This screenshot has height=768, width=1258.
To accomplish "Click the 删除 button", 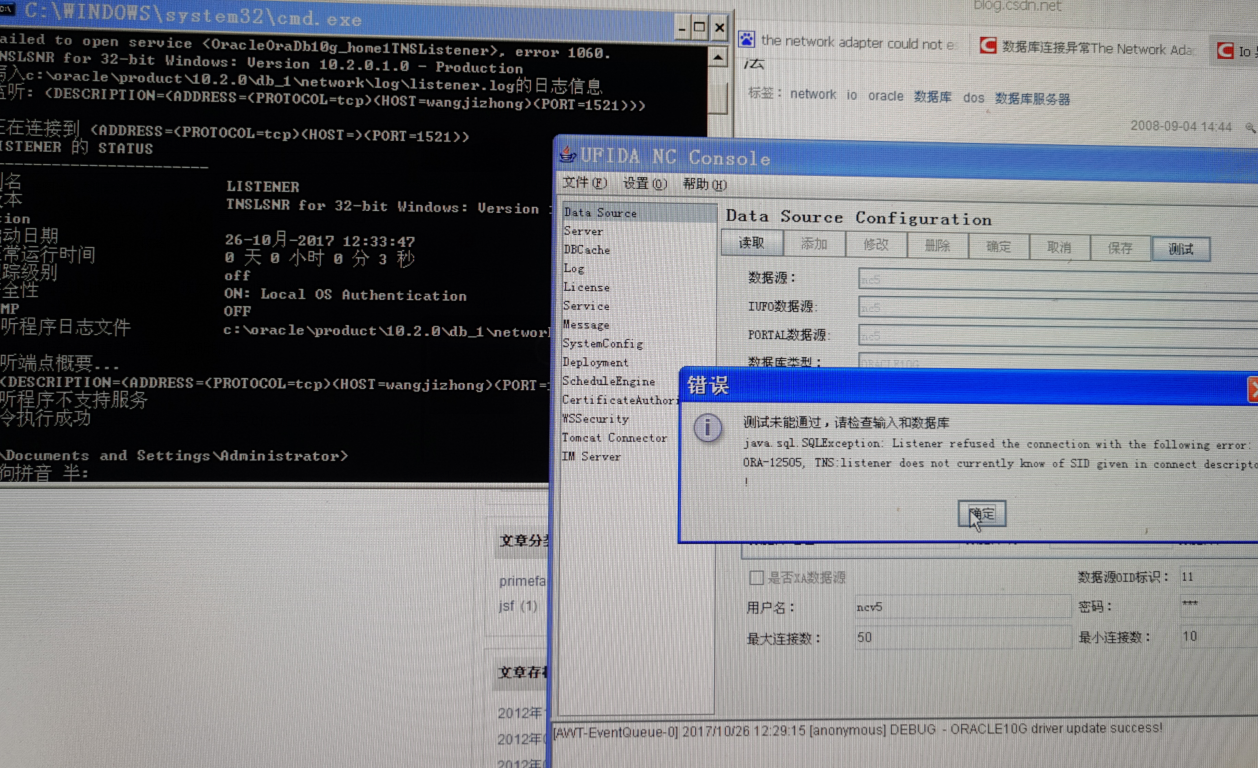I will click(937, 245).
